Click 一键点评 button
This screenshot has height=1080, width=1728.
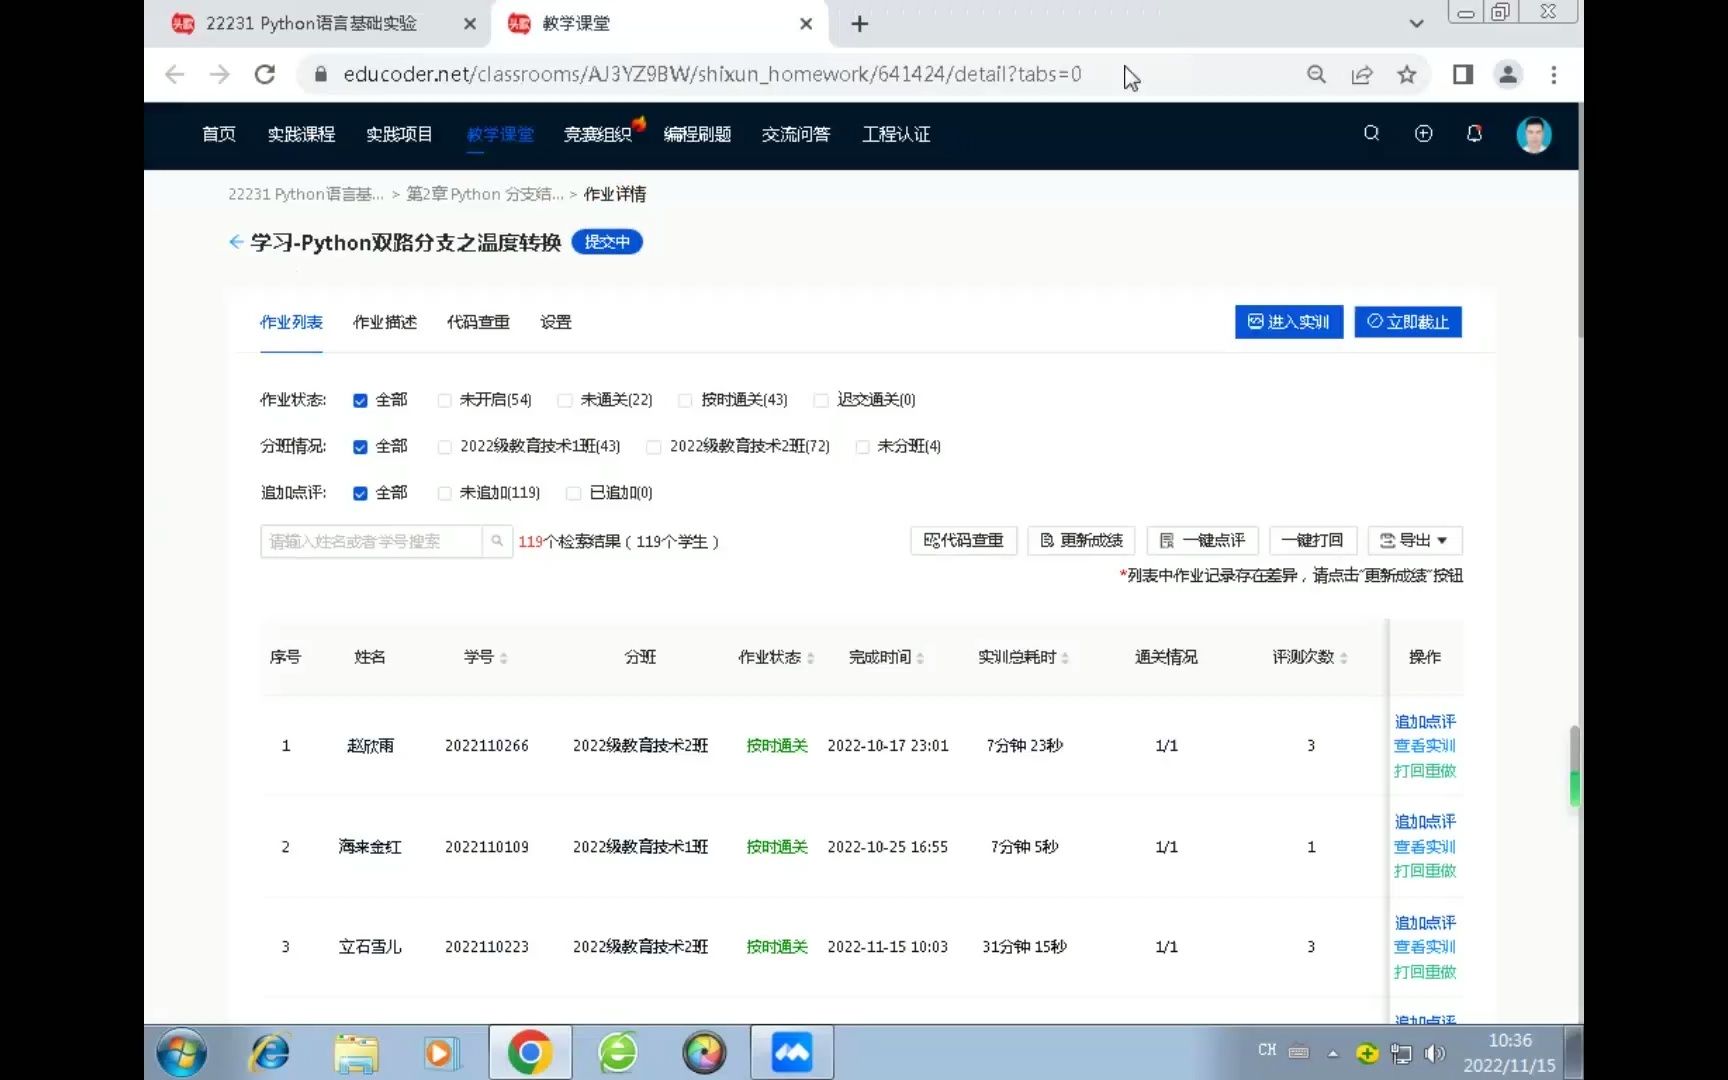coord(1202,541)
